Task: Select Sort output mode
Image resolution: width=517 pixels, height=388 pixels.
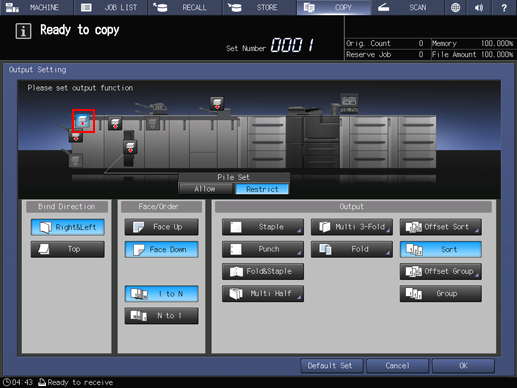Action: [x=441, y=249]
